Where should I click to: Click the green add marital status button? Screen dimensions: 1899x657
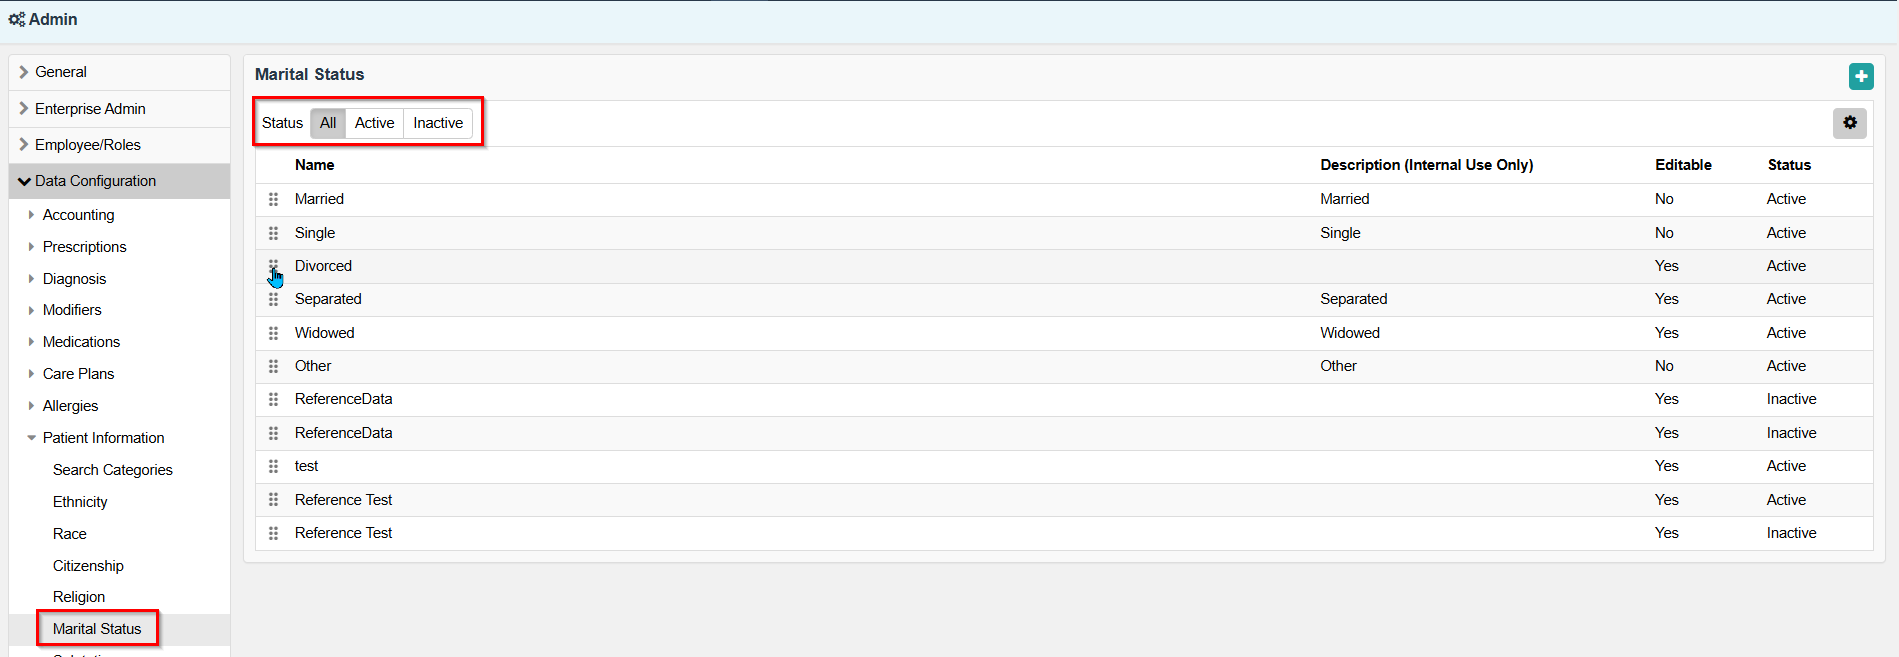pos(1860,76)
